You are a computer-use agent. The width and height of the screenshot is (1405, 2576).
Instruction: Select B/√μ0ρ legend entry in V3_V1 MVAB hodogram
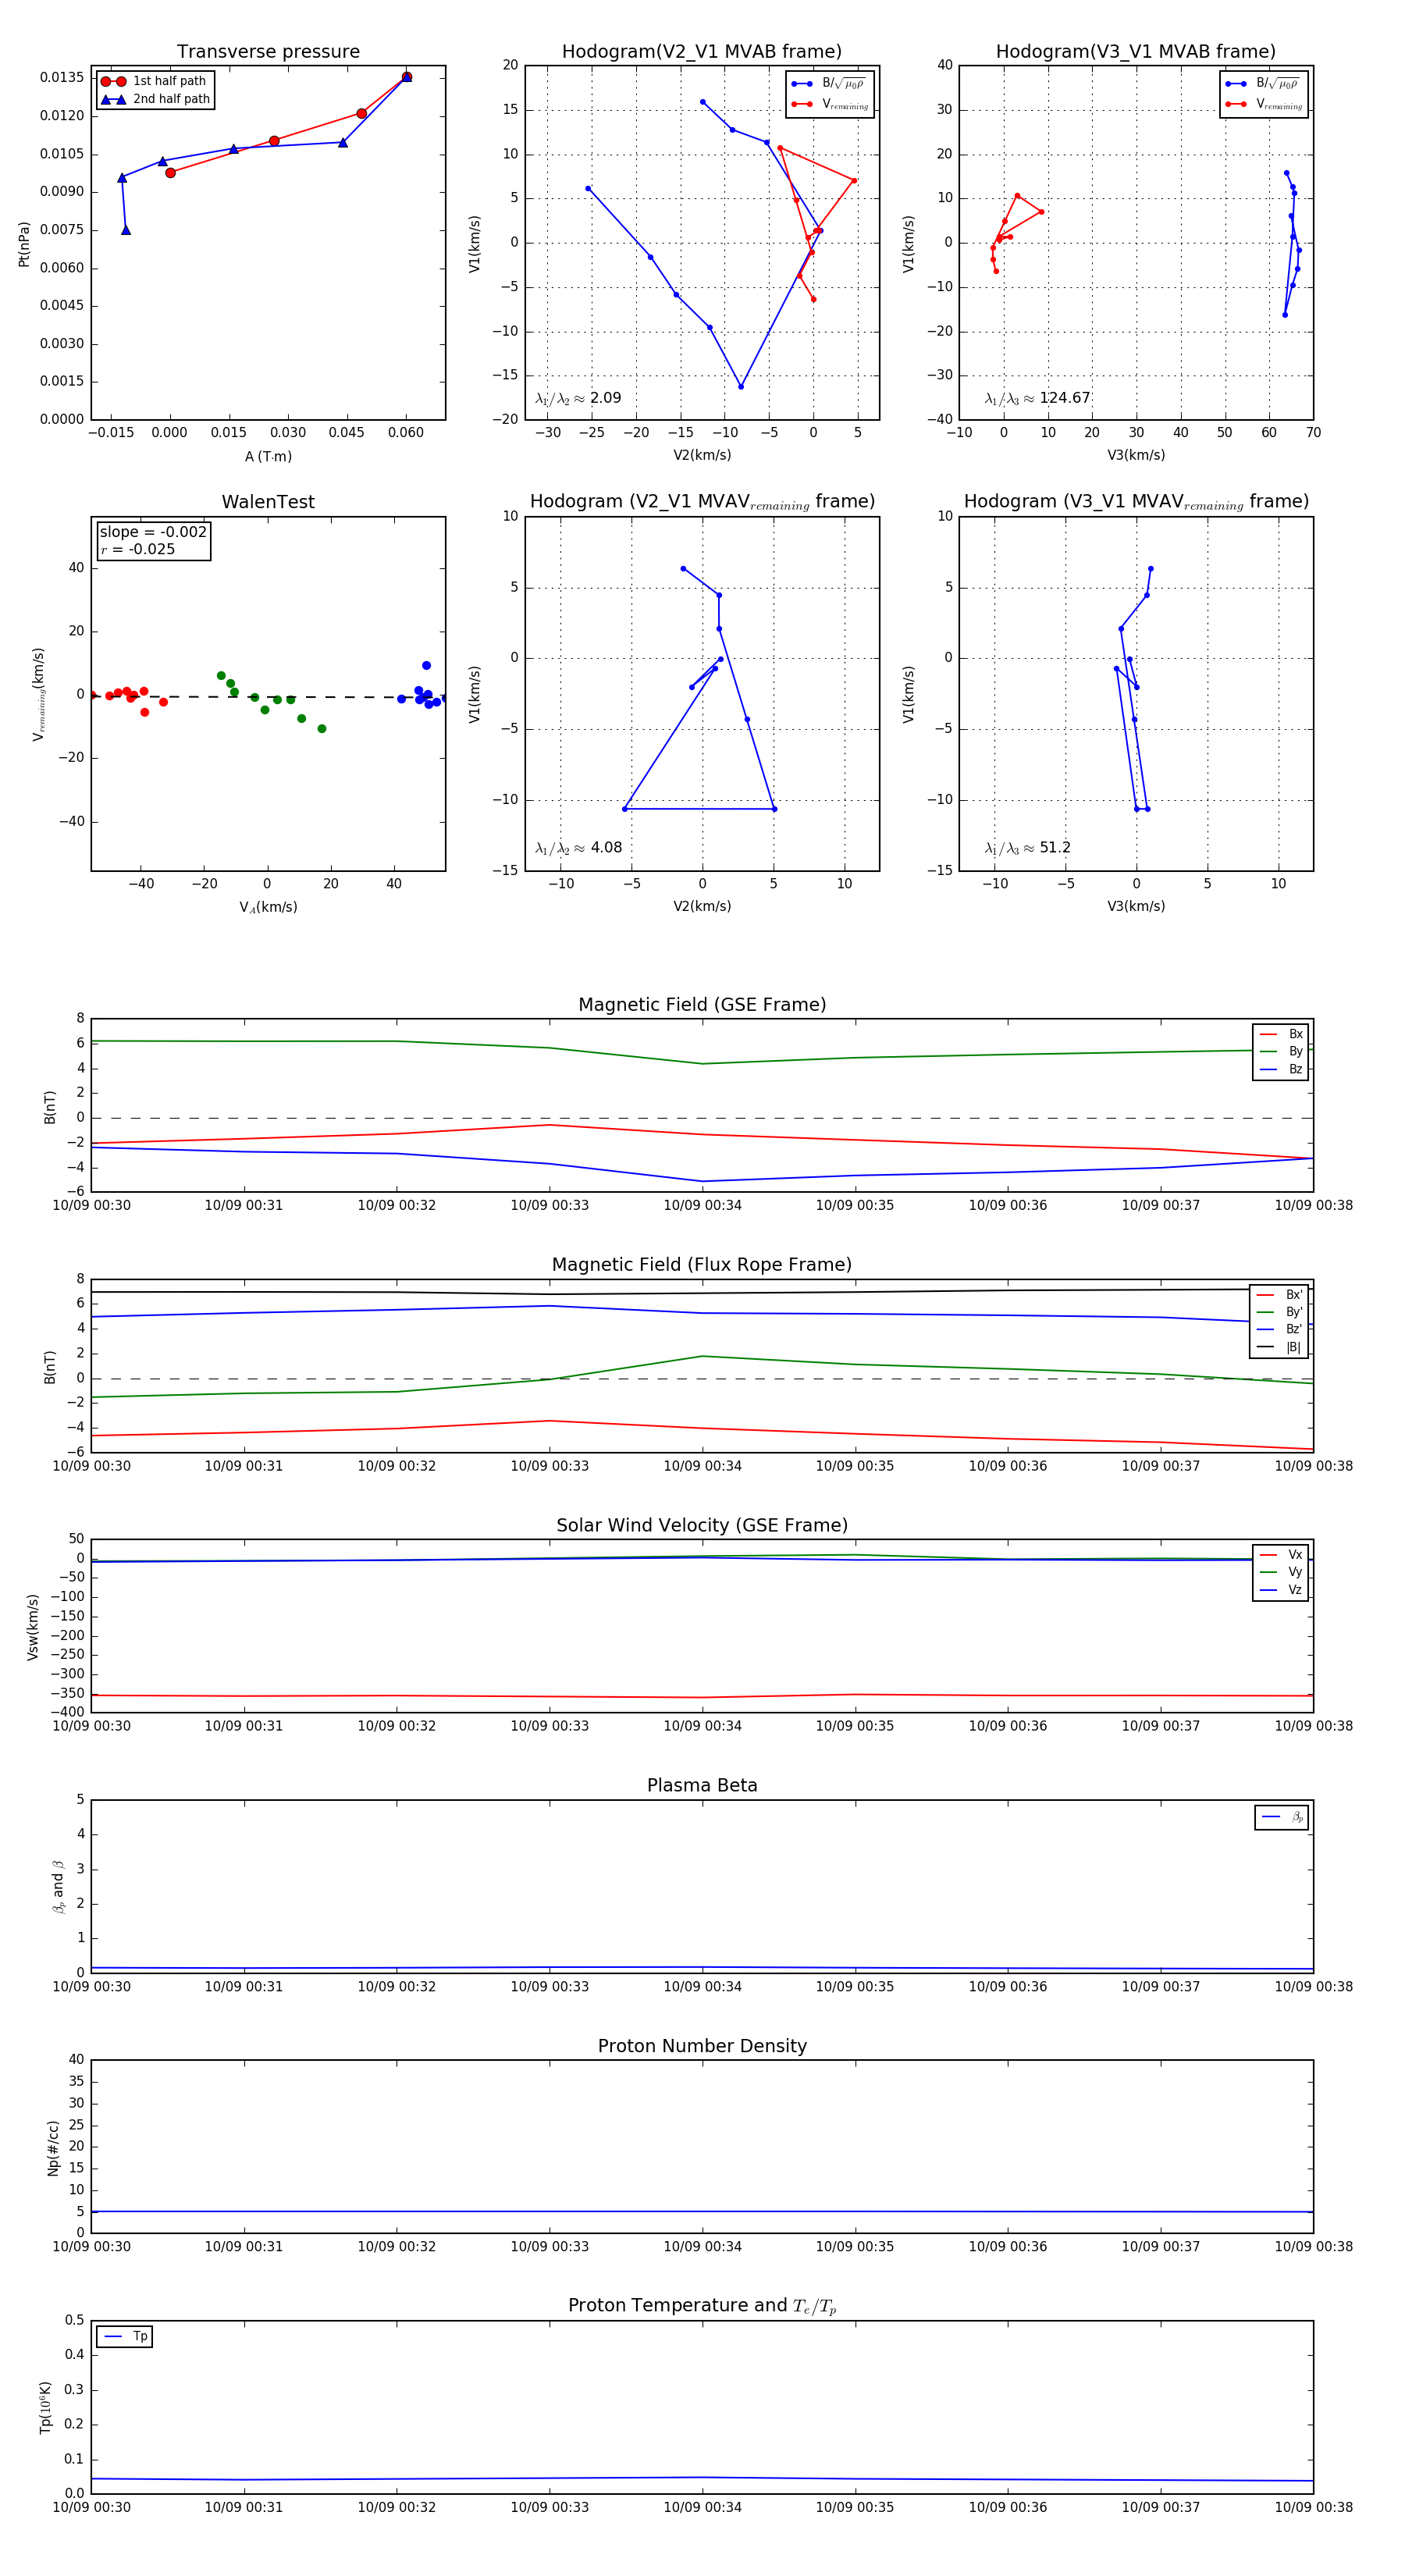coord(1263,83)
